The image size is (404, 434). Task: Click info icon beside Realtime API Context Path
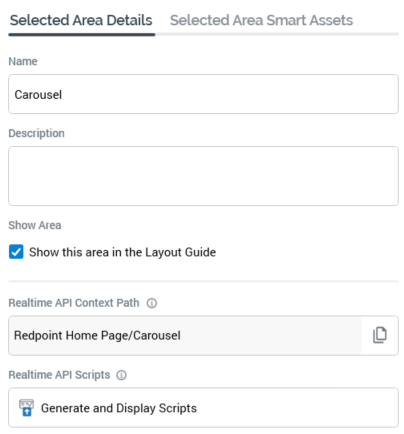(x=152, y=303)
